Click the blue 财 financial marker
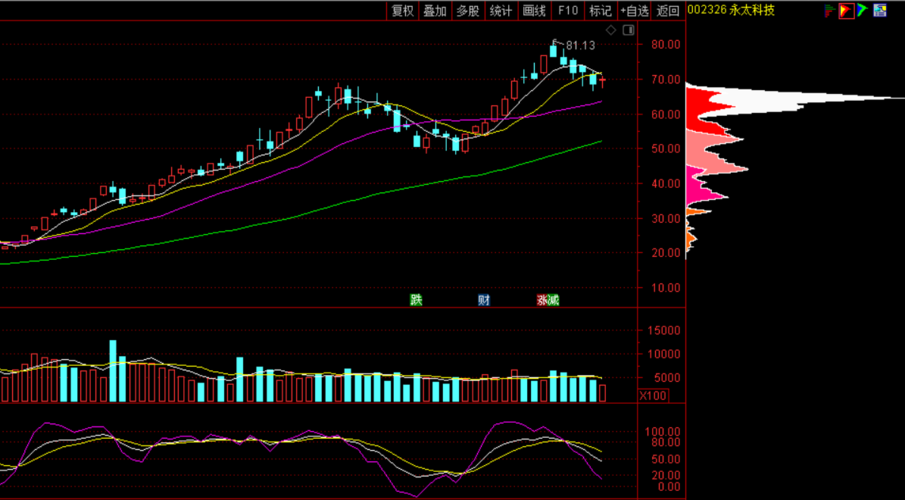This screenshot has width=905, height=500. pyautogui.click(x=484, y=300)
